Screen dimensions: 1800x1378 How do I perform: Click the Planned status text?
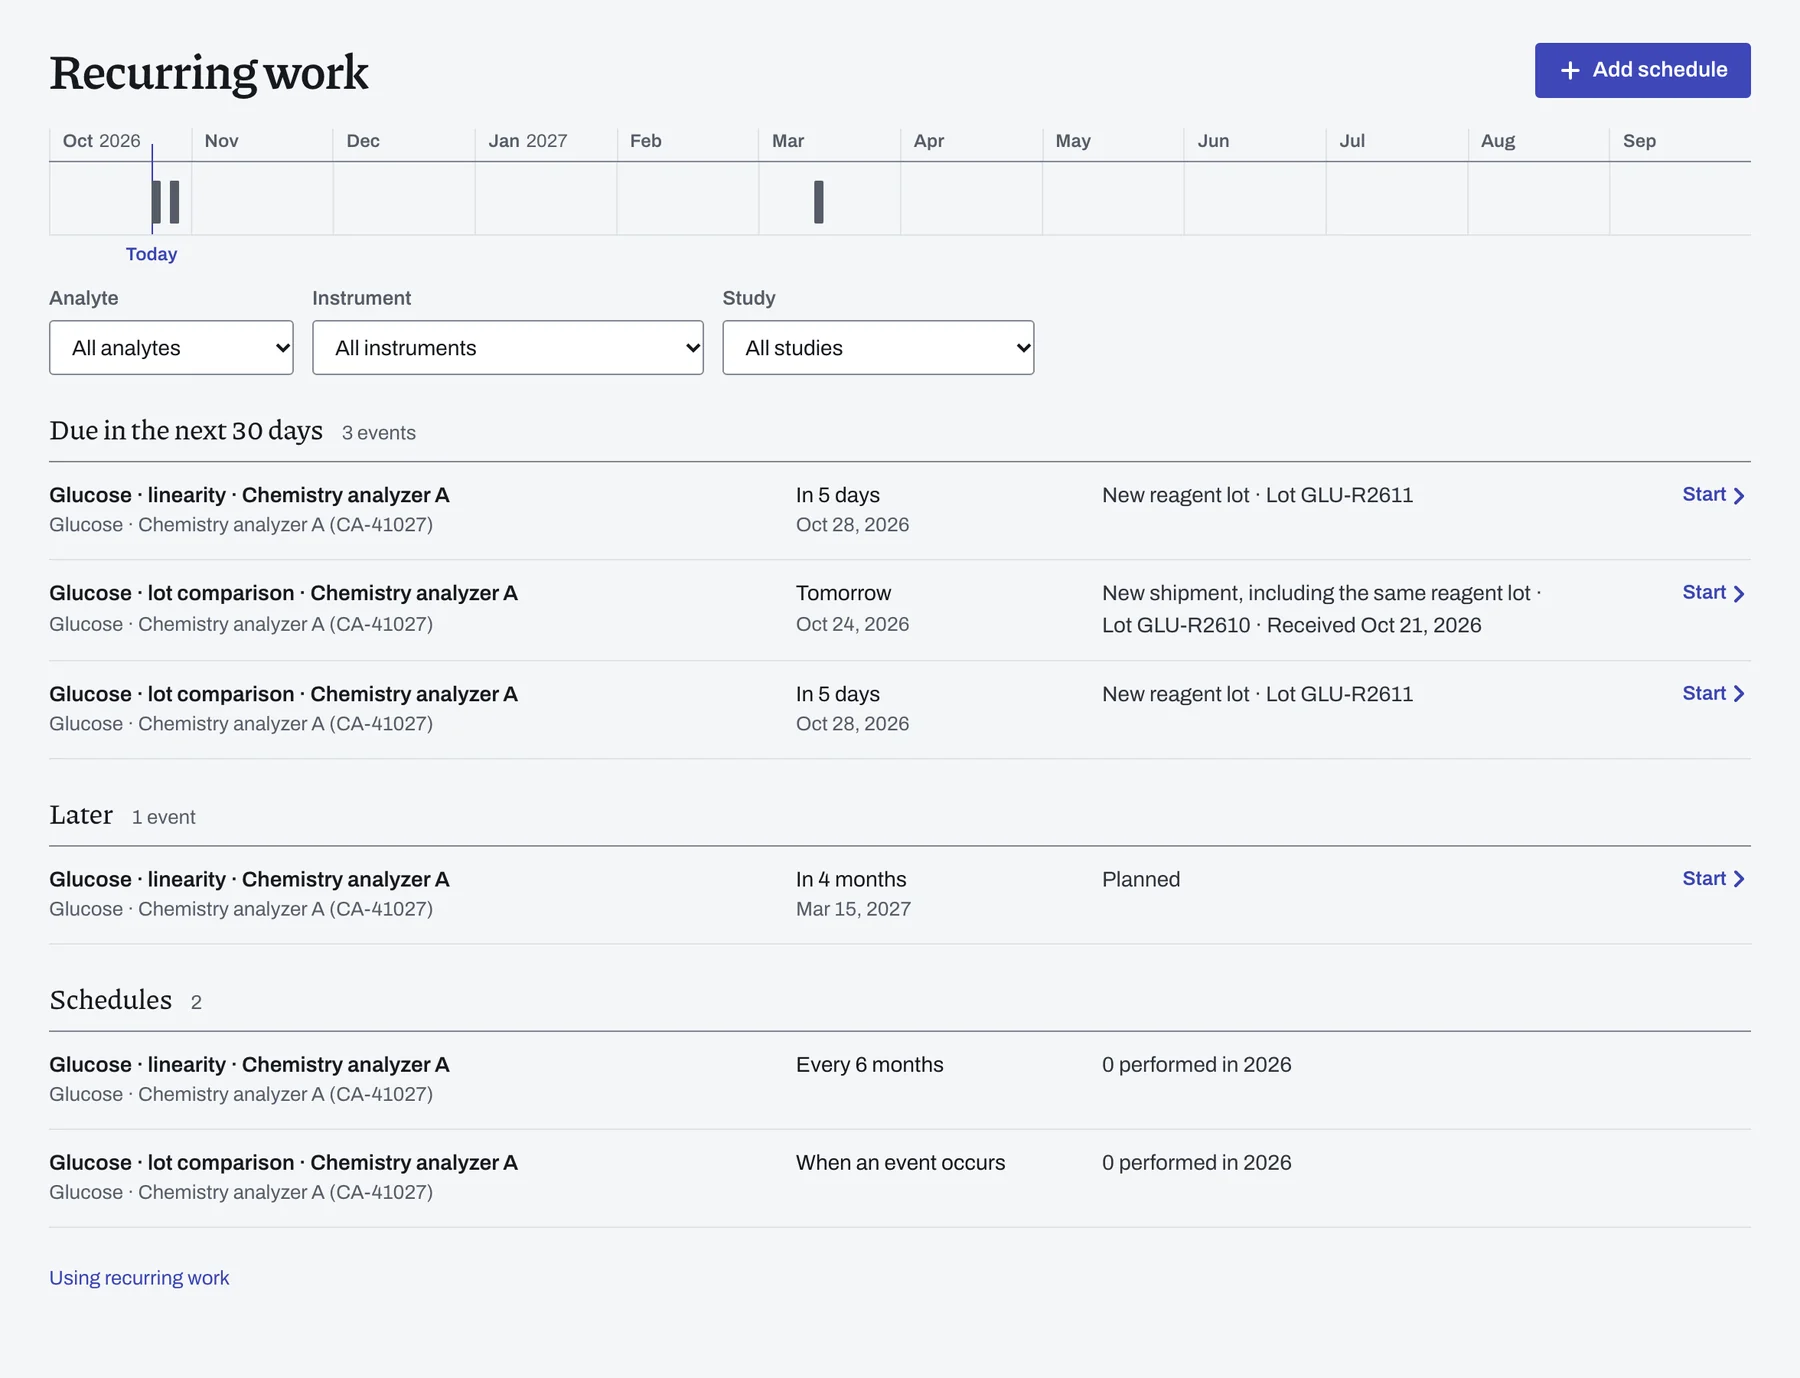[1141, 879]
